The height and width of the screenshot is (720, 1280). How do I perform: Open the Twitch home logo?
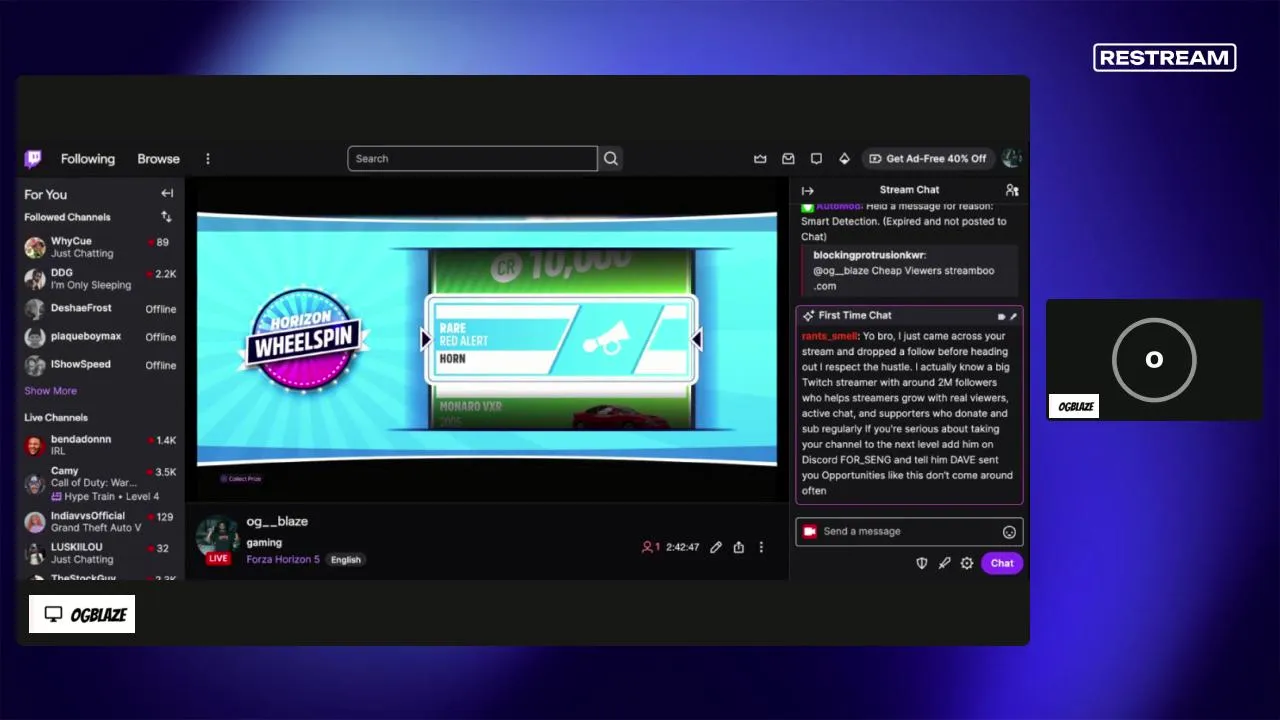point(33,159)
